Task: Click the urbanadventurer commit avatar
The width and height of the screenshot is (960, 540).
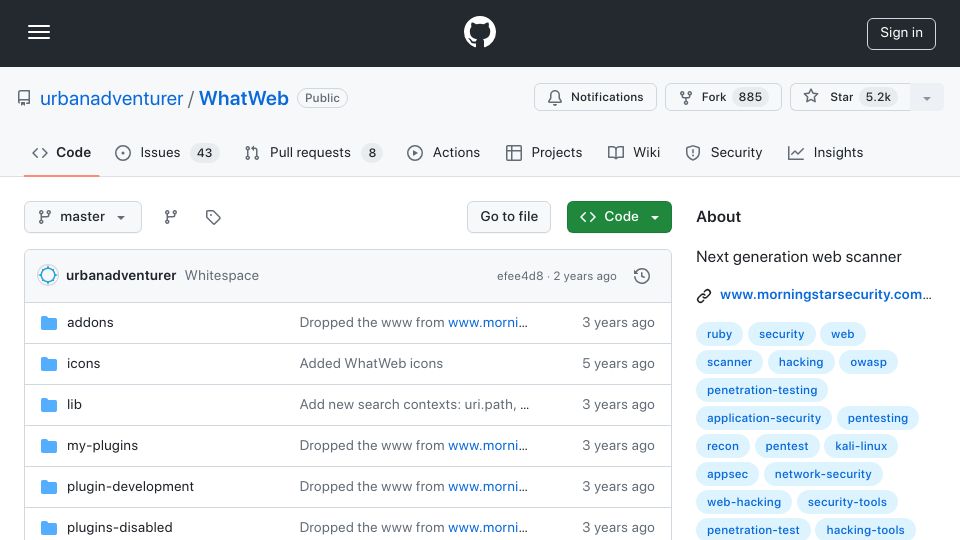Action: tap(48, 276)
